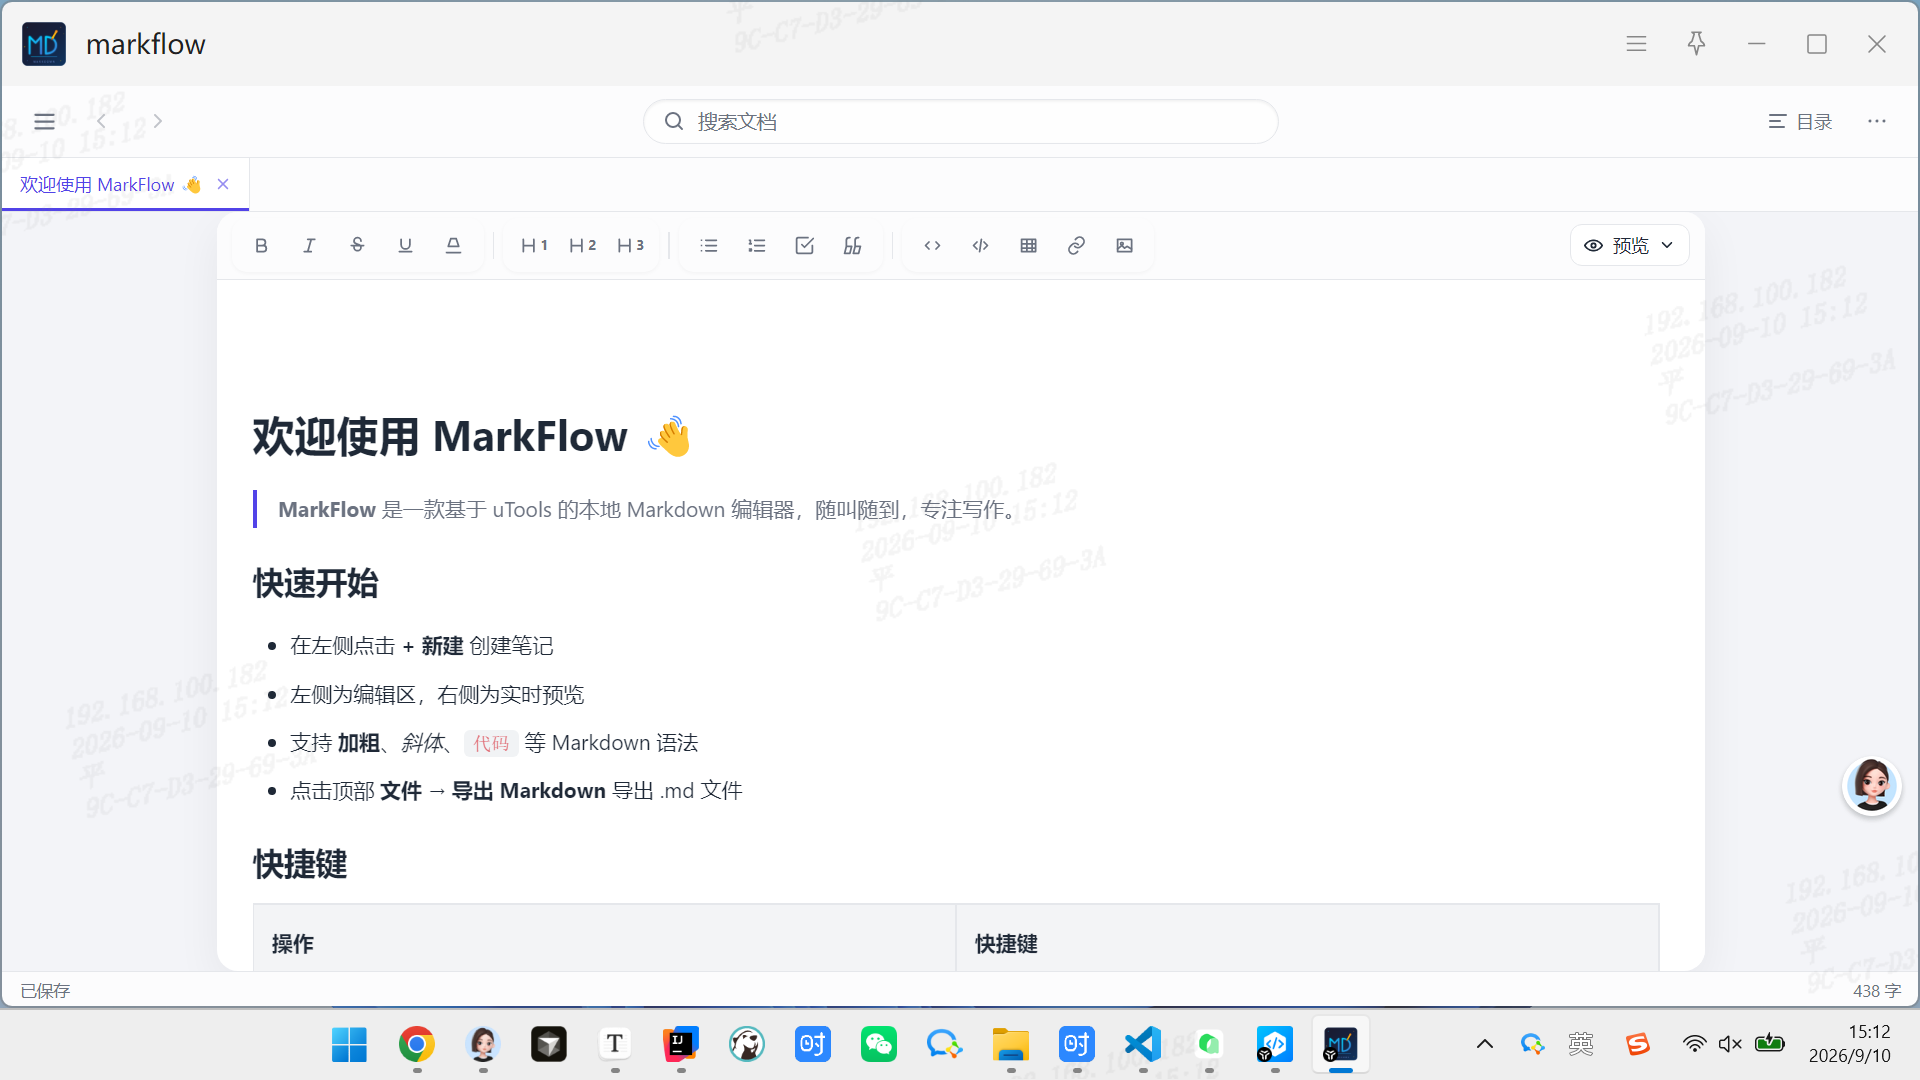Open the 预览 view mode dropdown
1920x1080 pixels.
tap(1630, 246)
